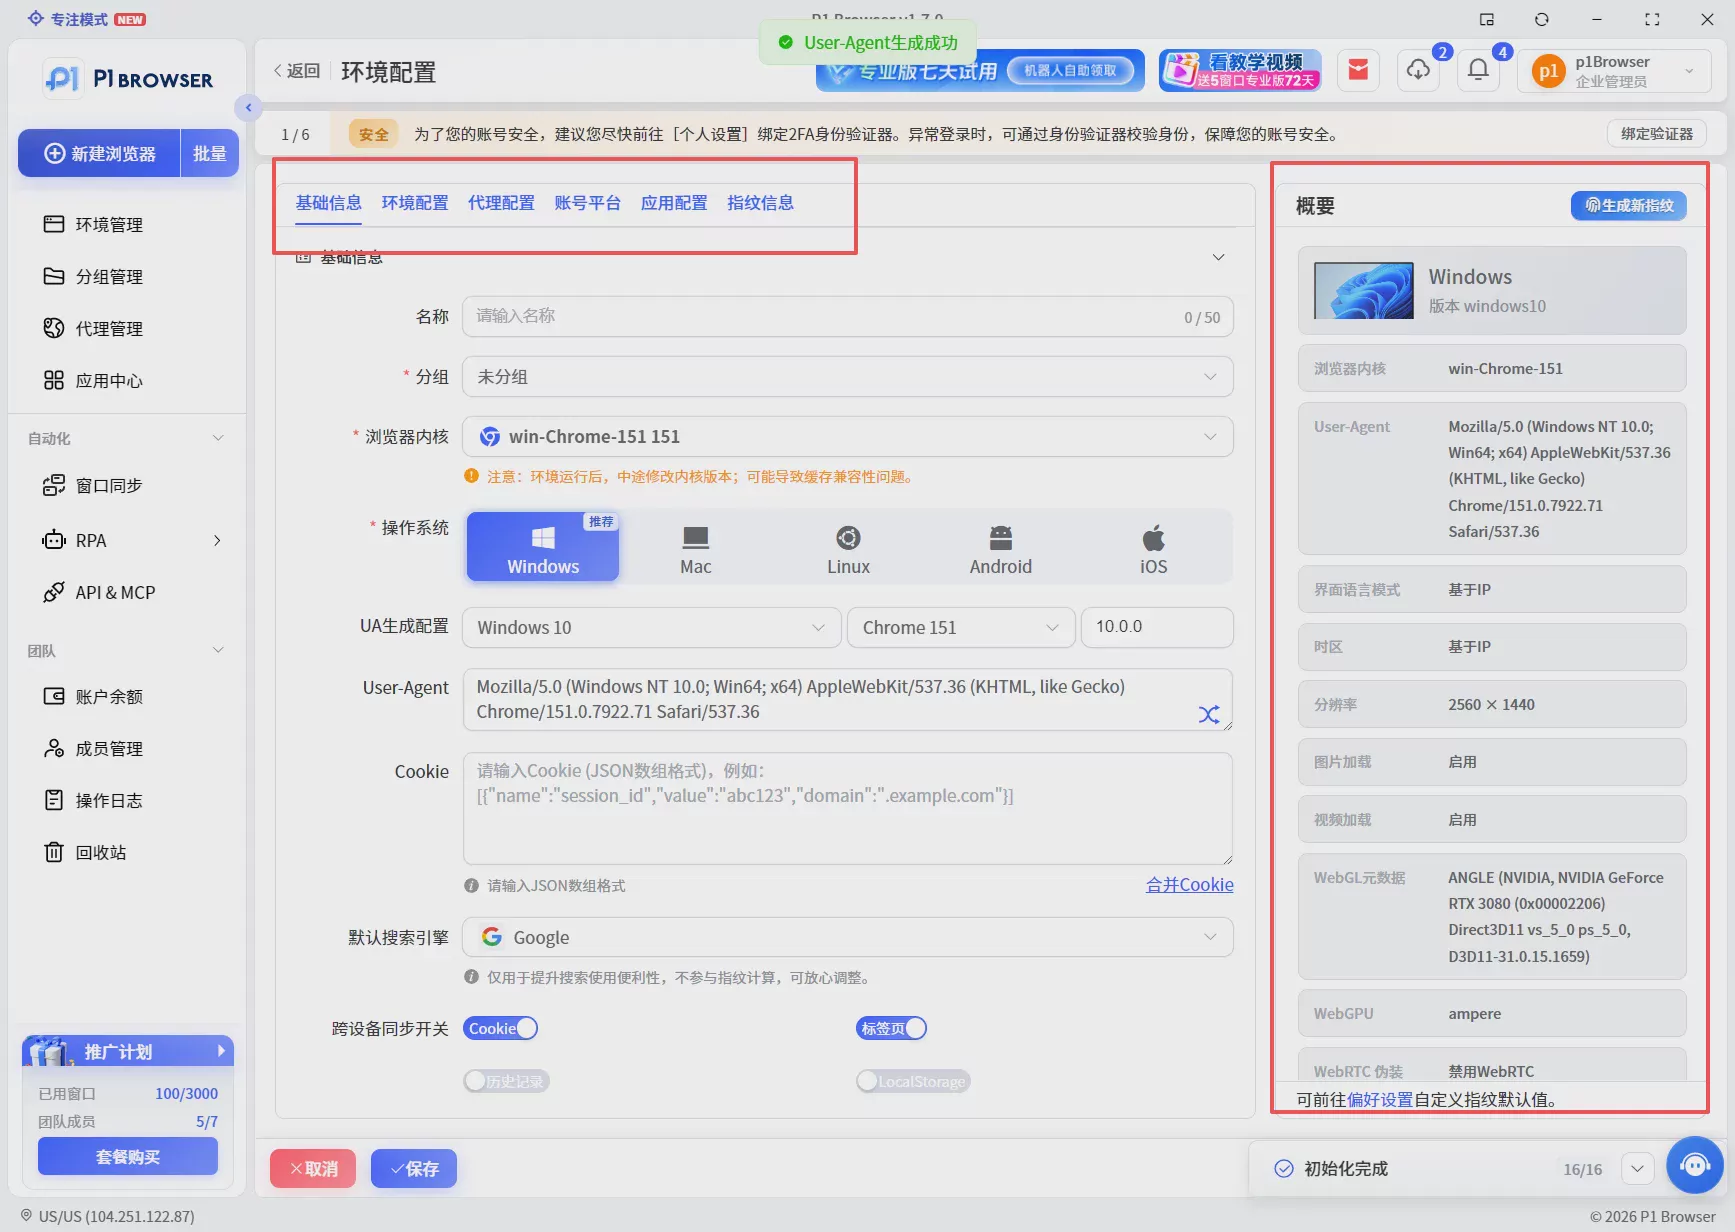The height and width of the screenshot is (1232, 1735).
Task: Switch to 基础信息 tab
Action: (x=328, y=203)
